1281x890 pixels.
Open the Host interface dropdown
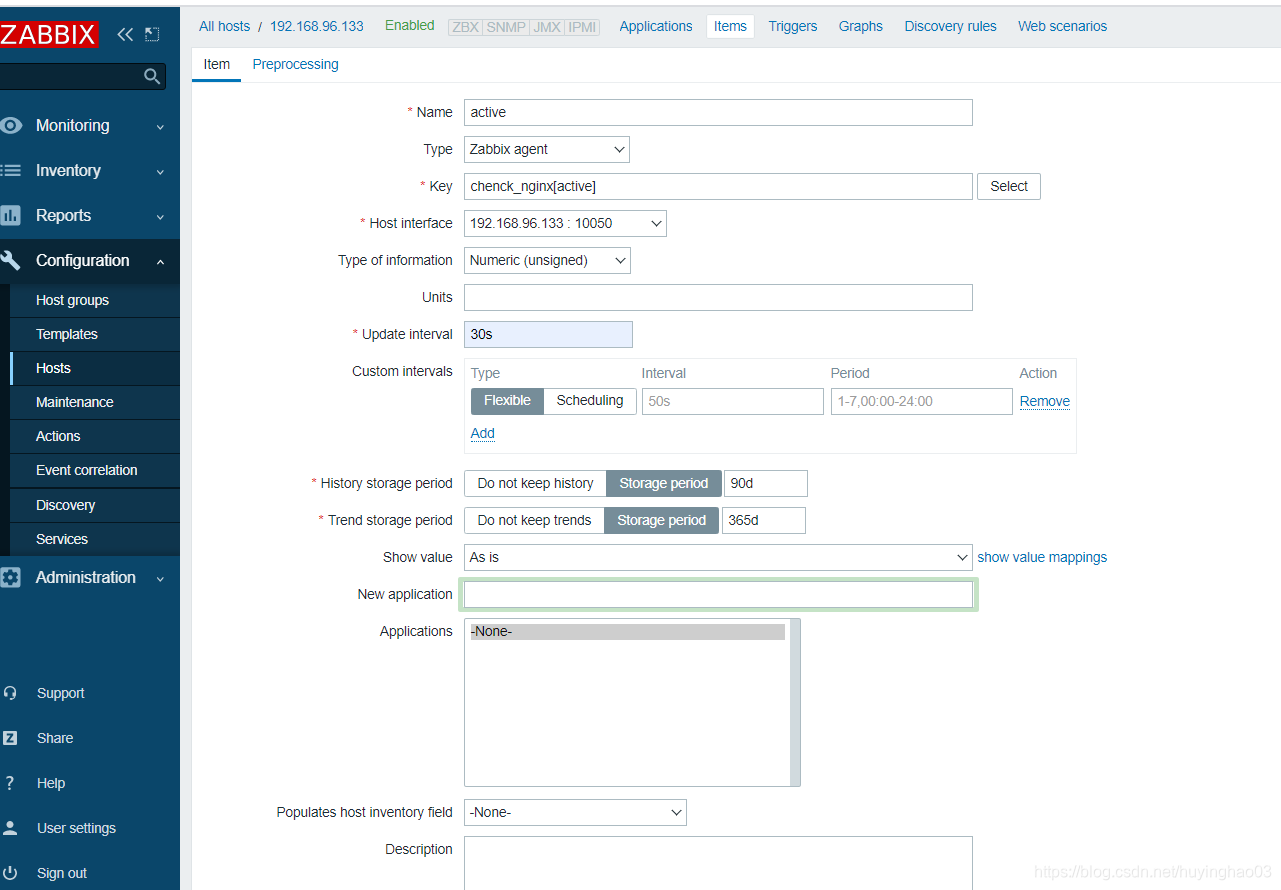click(565, 223)
